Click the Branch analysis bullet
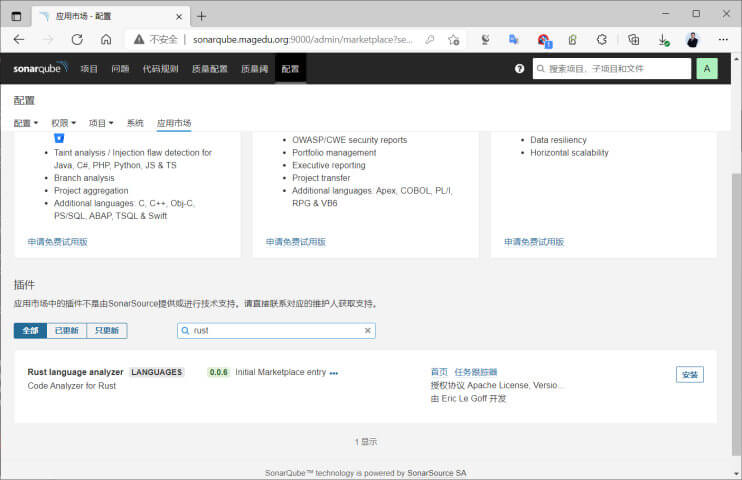Image resolution: width=742 pixels, height=480 pixels. click(x=84, y=178)
